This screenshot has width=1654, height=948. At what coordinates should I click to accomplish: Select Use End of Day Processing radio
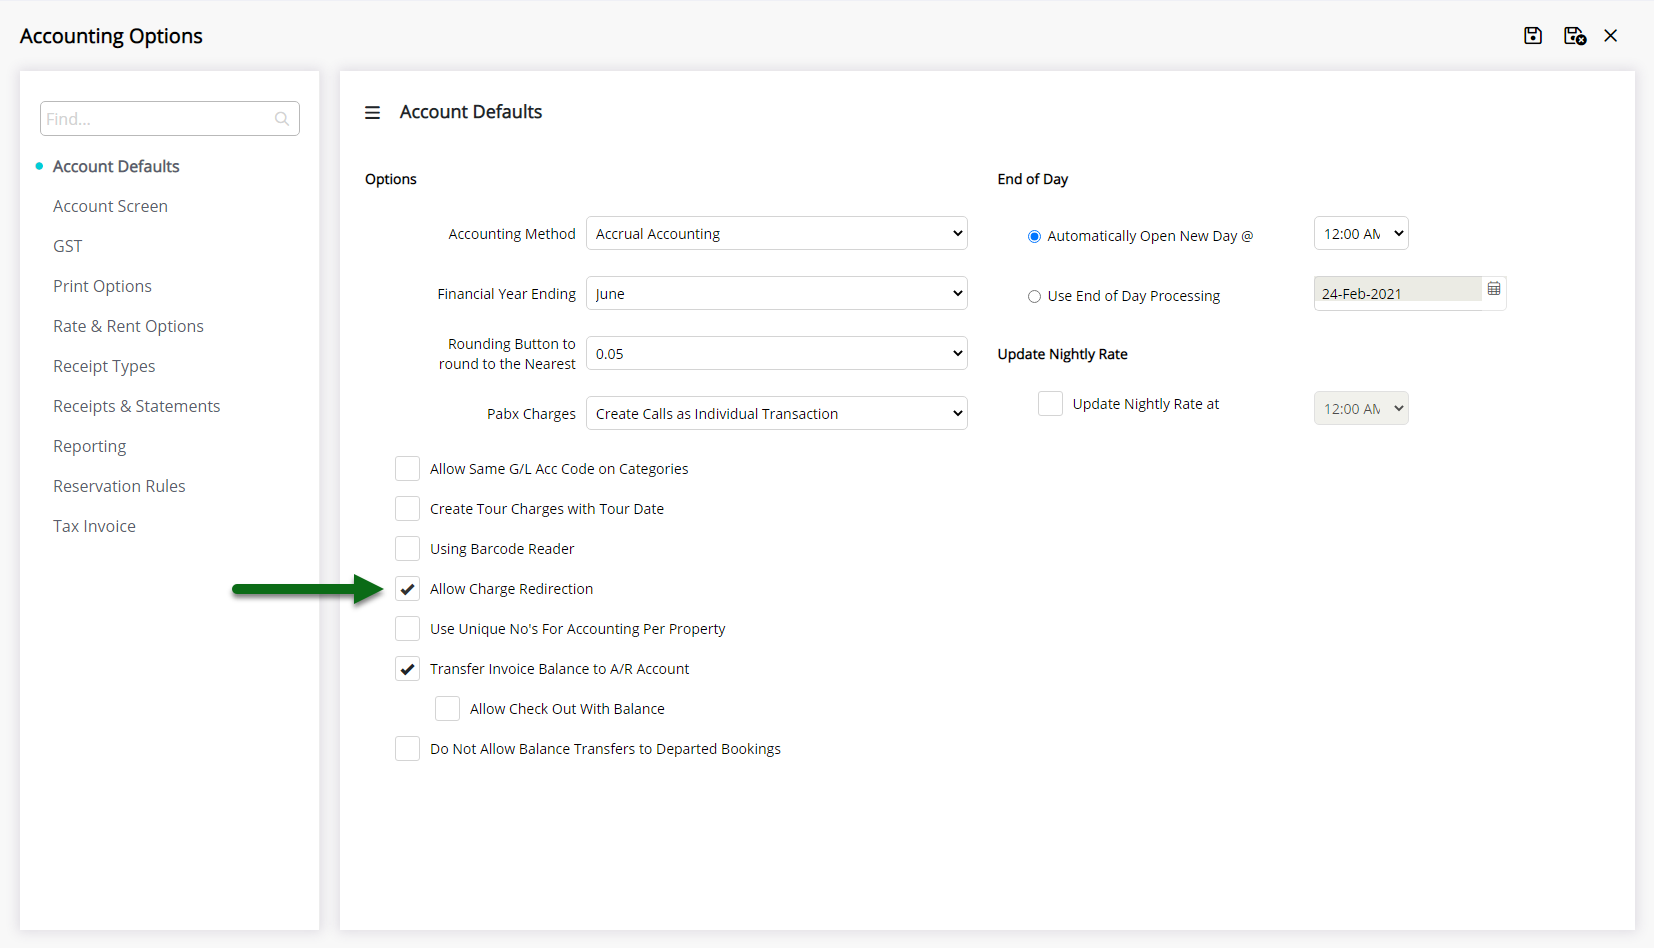(1034, 297)
